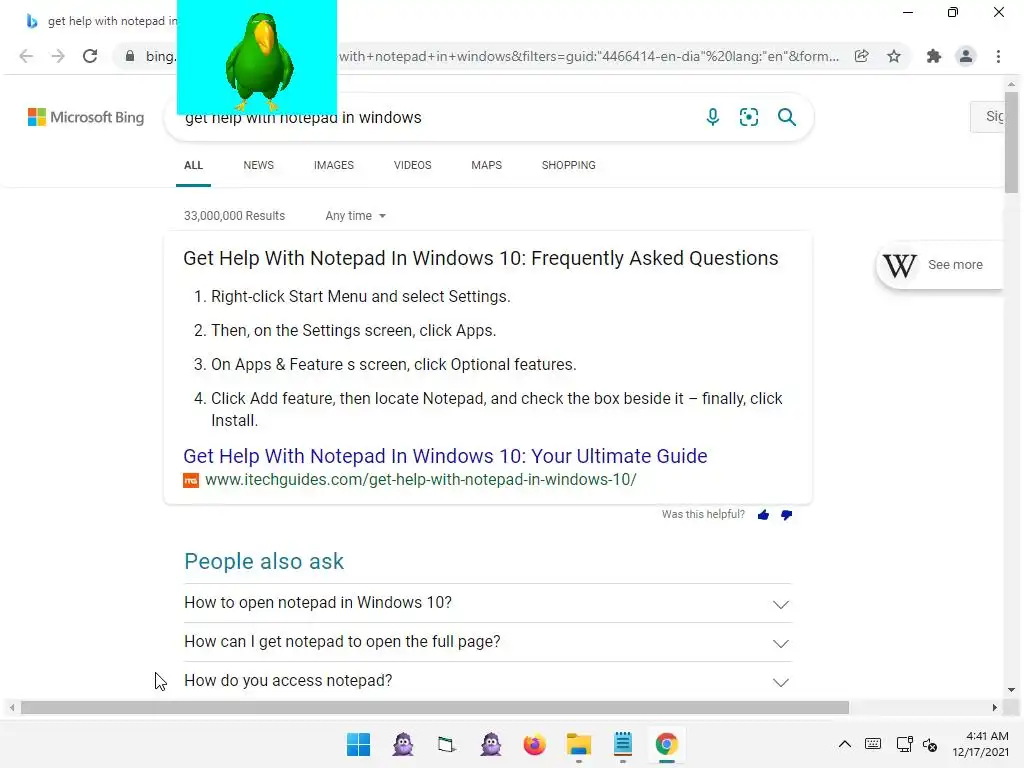Screen dimensions: 1024x768
Task: Switch to the VIDEOS tab
Action: pos(412,165)
